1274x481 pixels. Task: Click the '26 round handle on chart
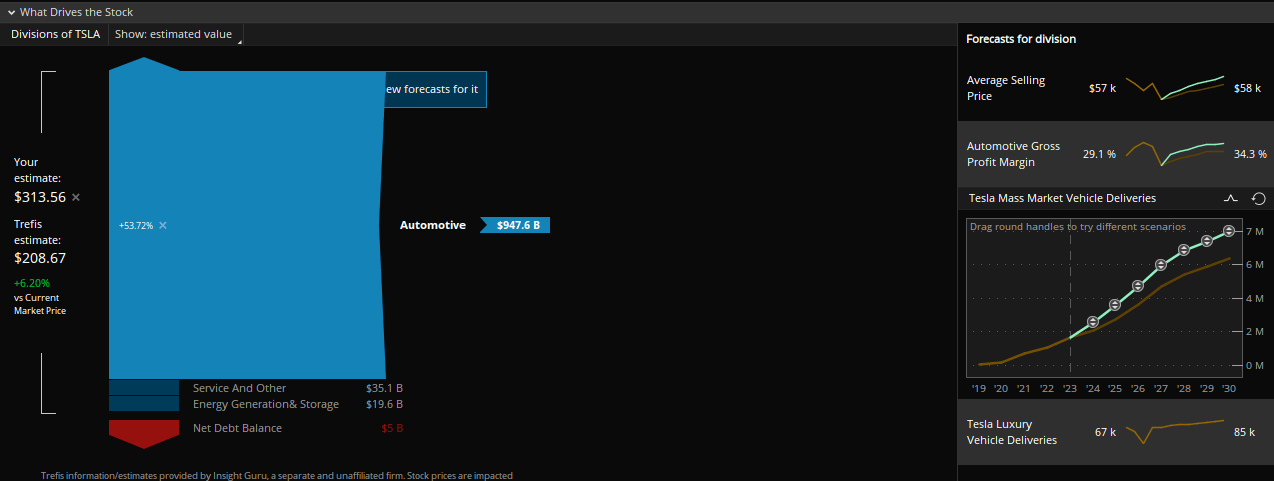pos(1138,286)
